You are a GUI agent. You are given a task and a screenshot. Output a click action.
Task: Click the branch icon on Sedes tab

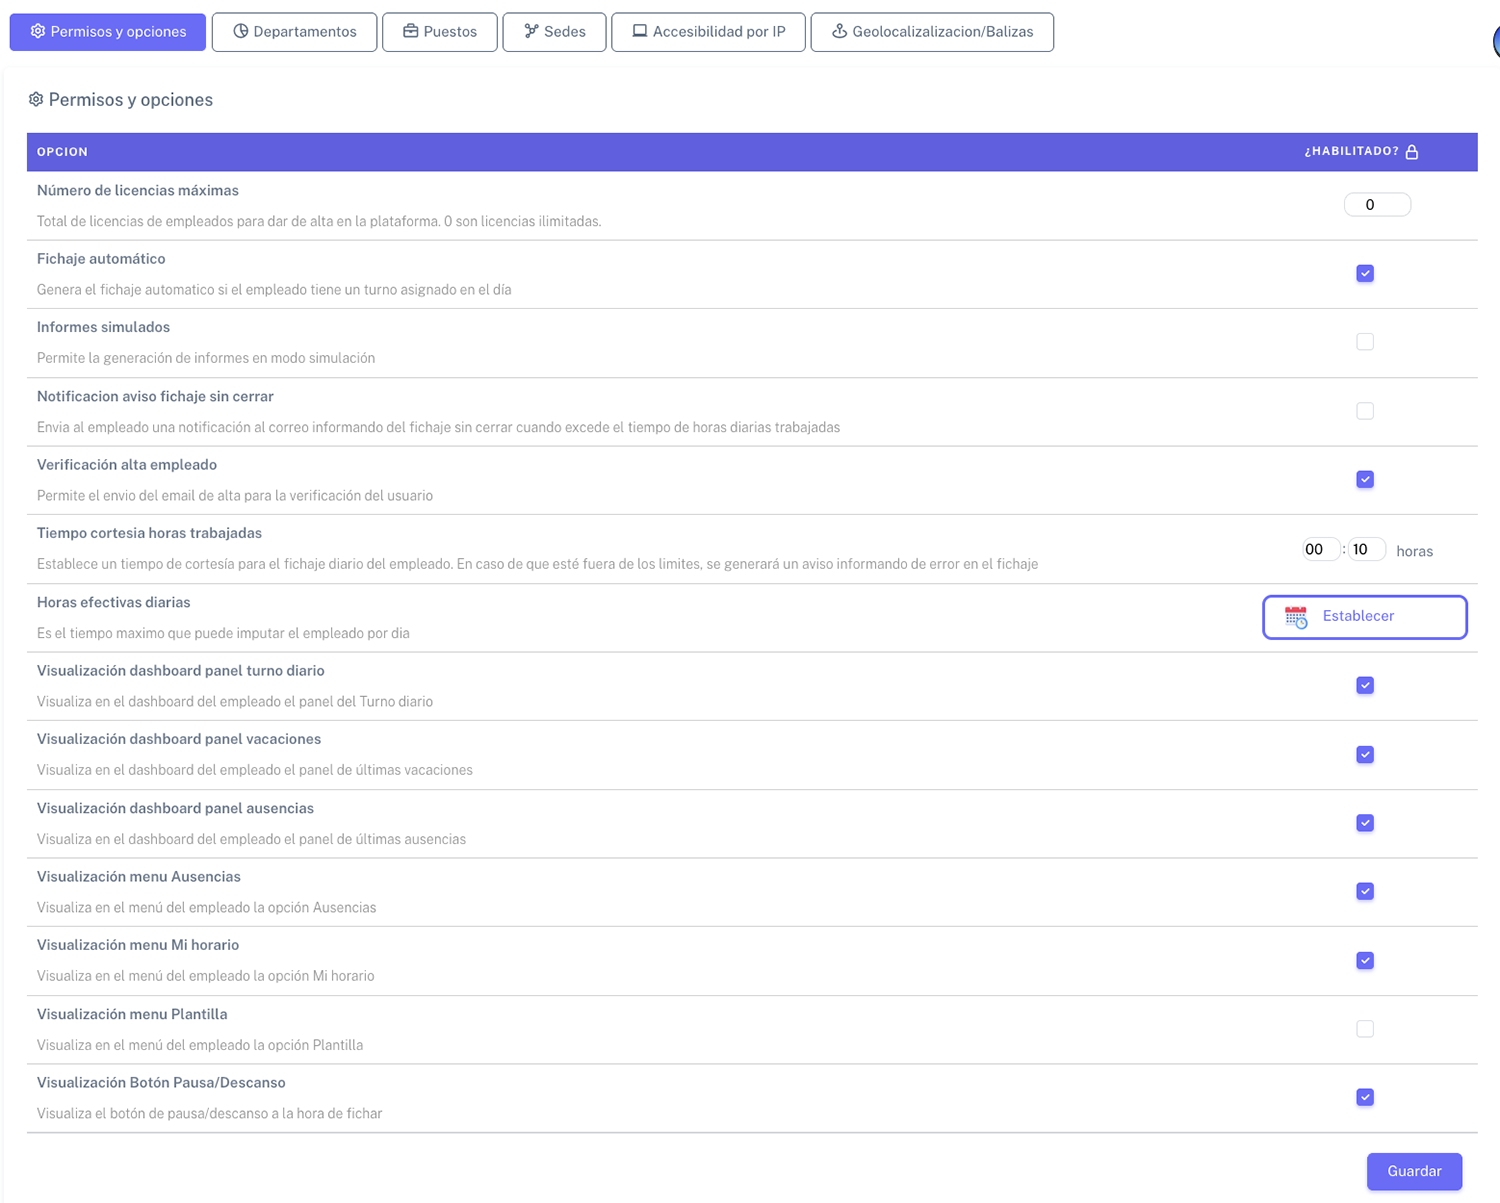coord(531,32)
